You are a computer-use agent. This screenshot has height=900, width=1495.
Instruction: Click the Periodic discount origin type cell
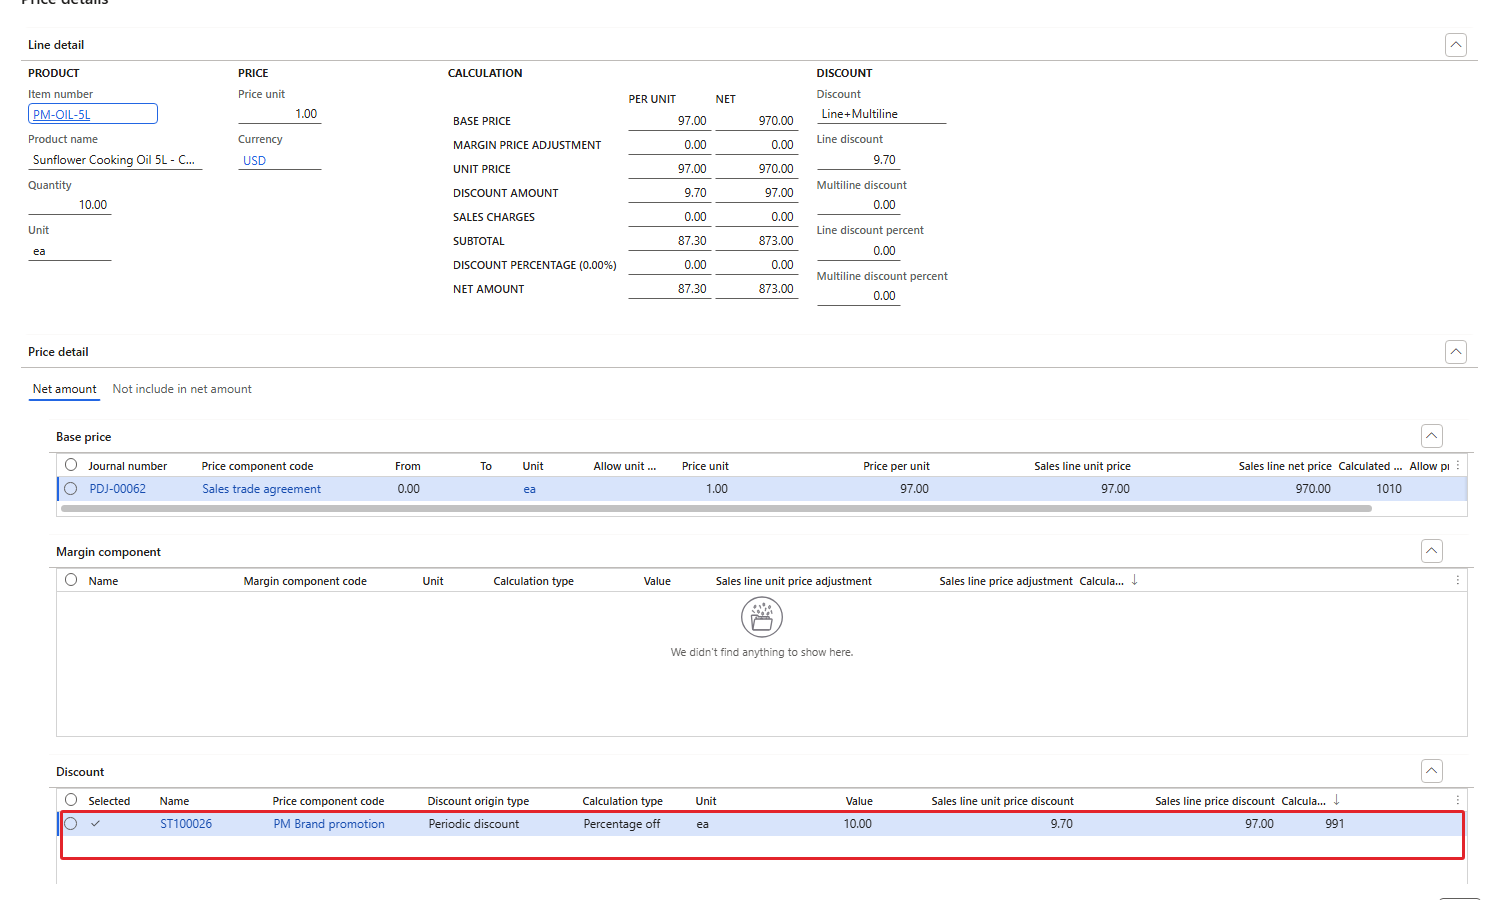click(x=474, y=824)
